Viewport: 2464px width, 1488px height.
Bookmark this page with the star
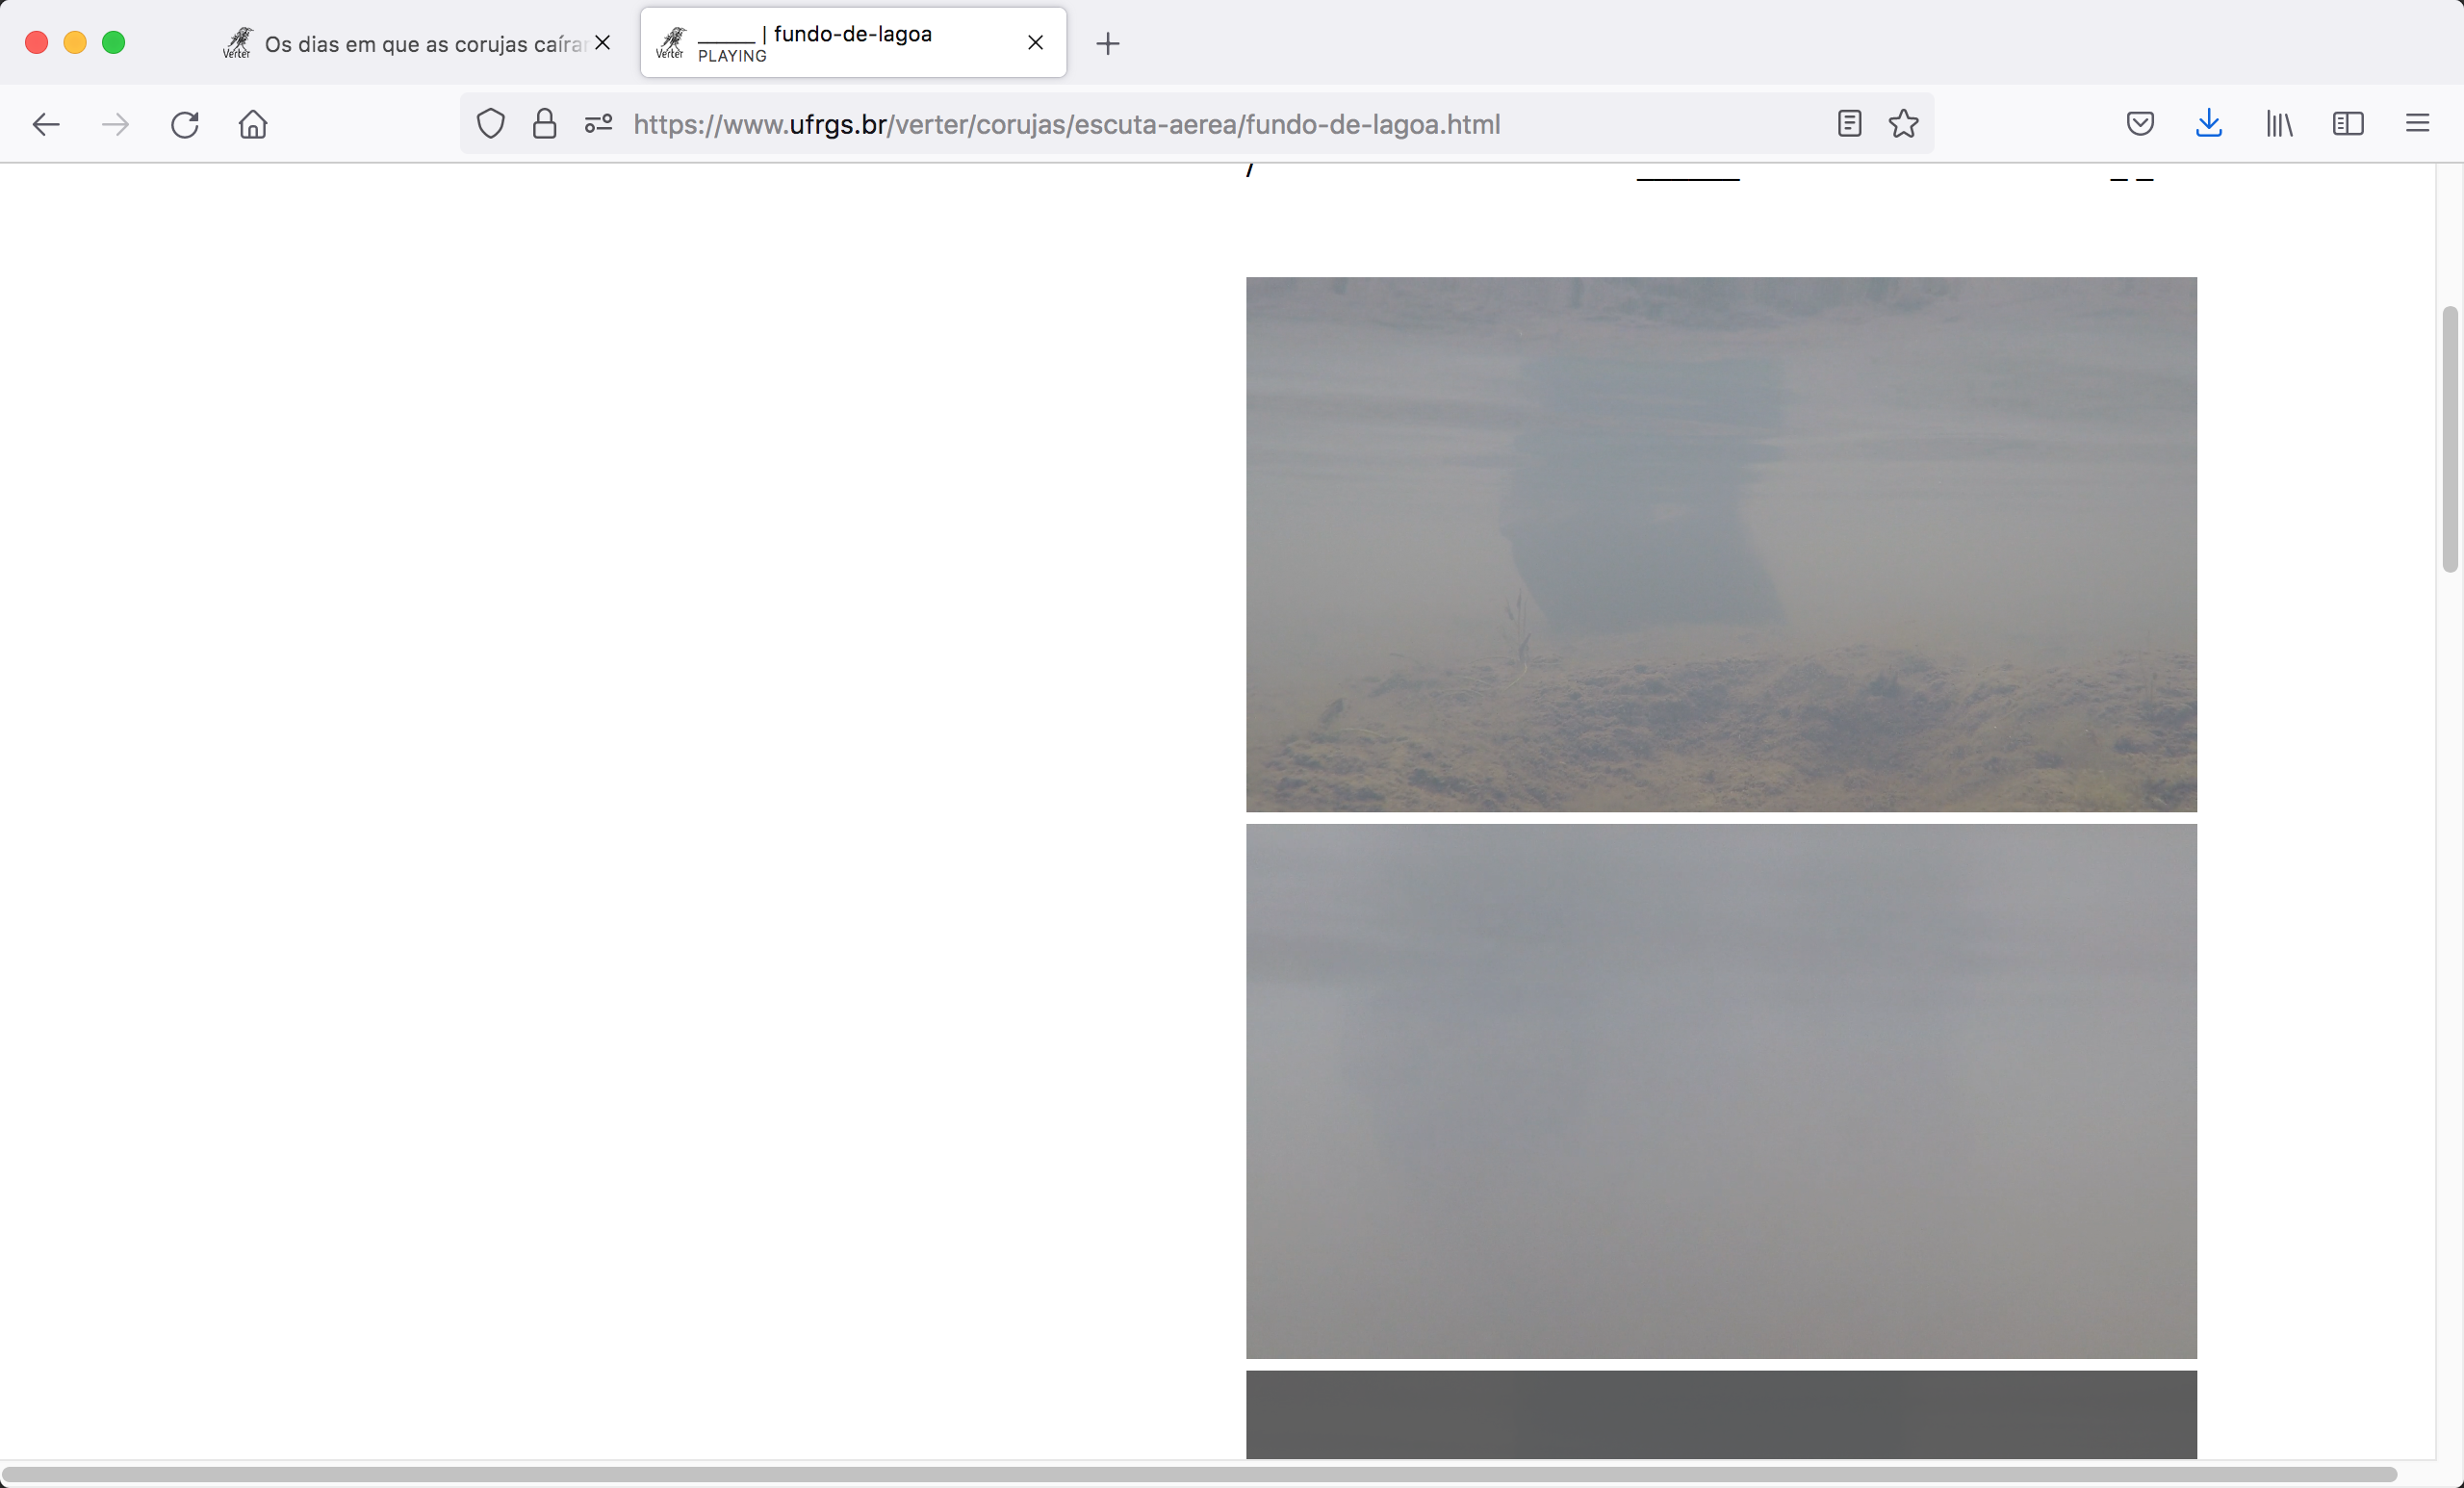1903,124
